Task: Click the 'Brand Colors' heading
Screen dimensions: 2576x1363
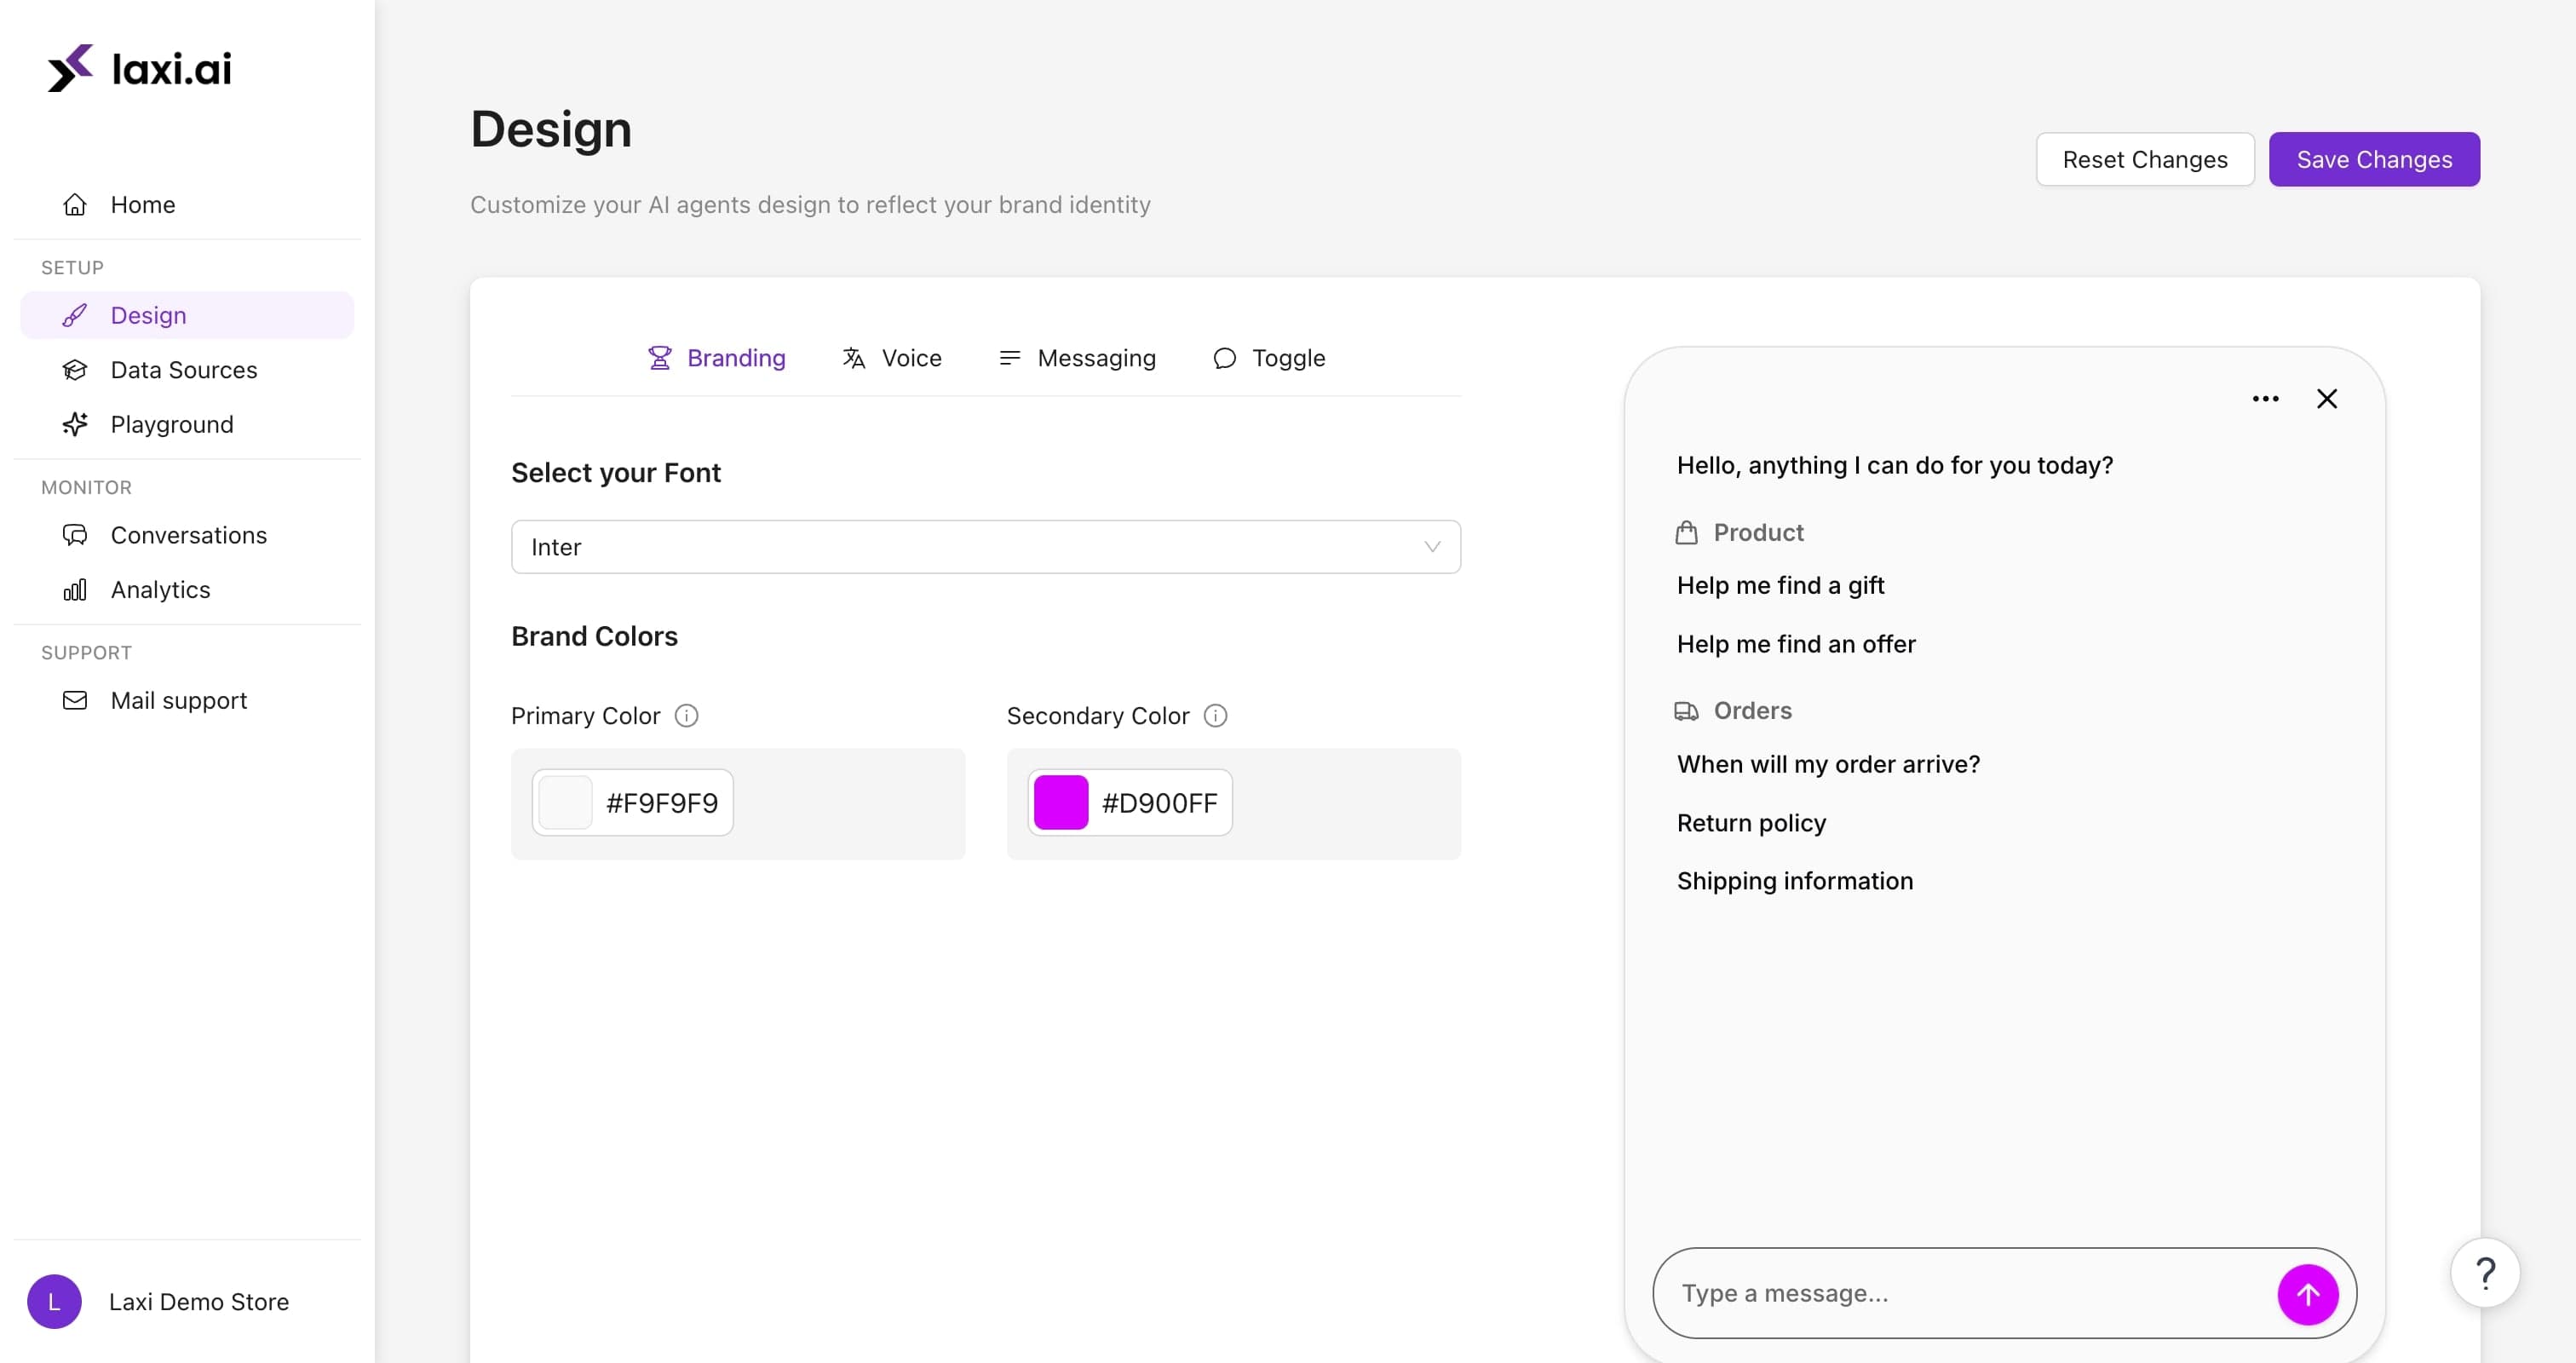Action: [594, 636]
